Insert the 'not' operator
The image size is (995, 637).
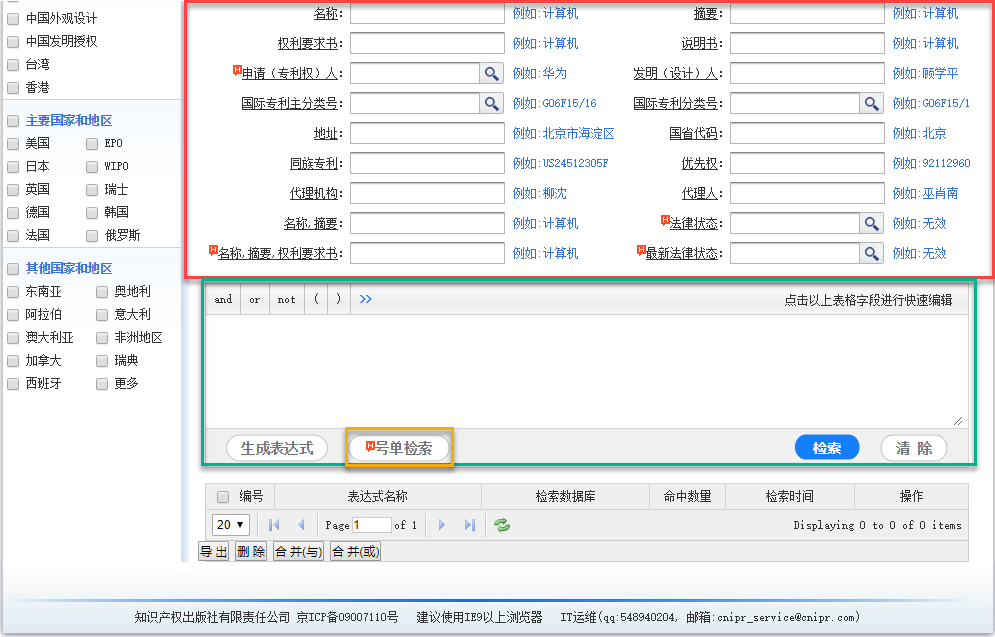point(286,299)
